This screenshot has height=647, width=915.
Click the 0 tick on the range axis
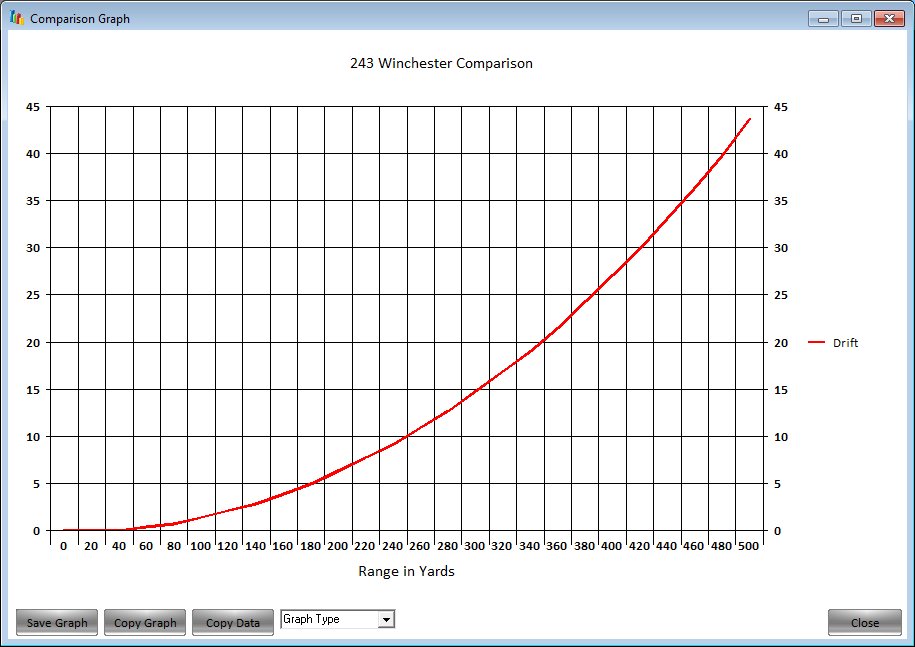click(64, 546)
